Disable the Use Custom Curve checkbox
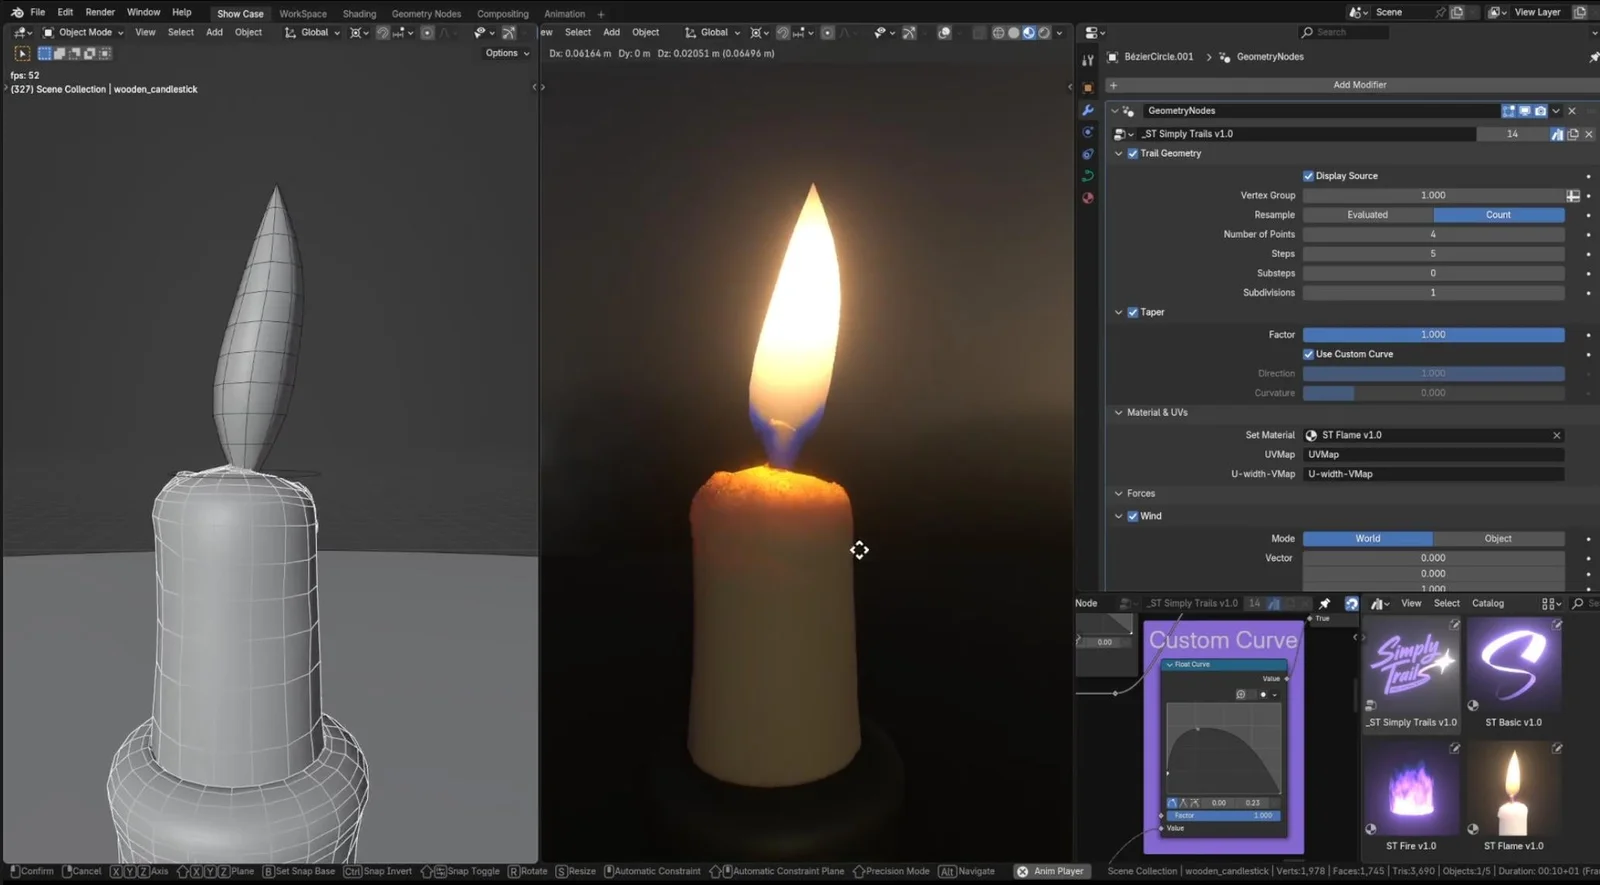This screenshot has height=885, width=1600. 1308,354
